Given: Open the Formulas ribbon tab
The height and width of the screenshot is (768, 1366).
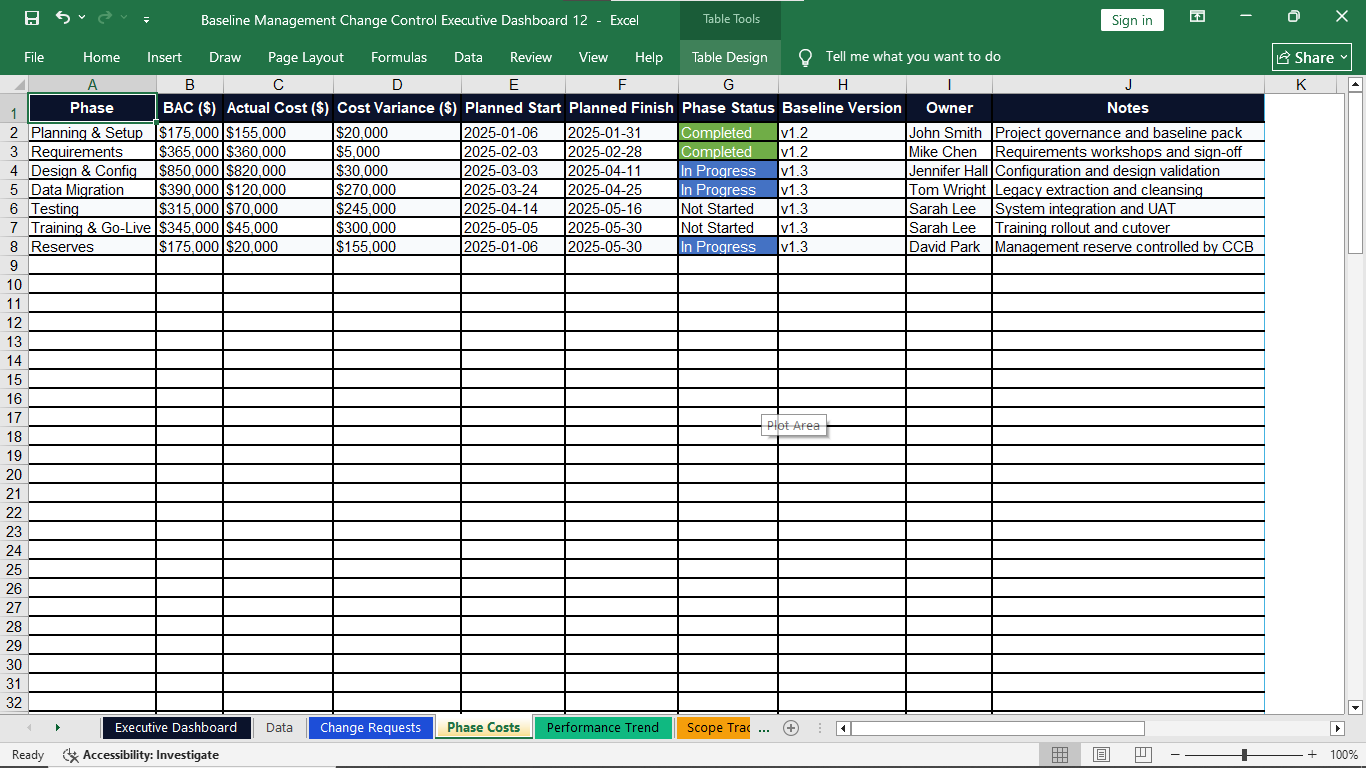Looking at the screenshot, I should click(399, 57).
